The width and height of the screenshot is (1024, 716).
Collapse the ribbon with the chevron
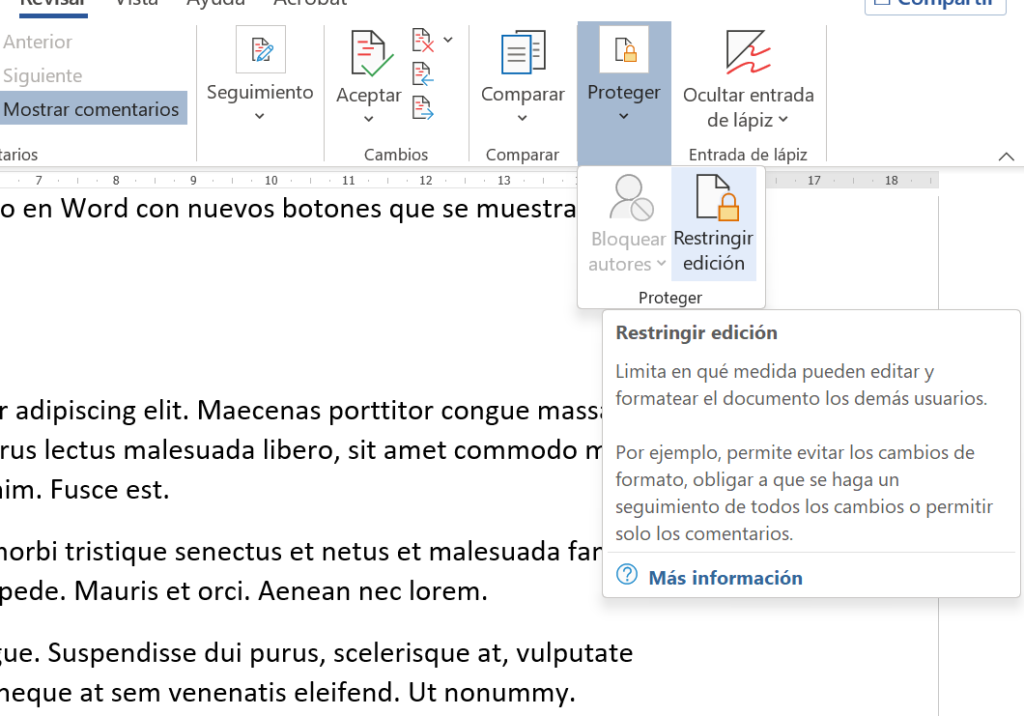1006,156
